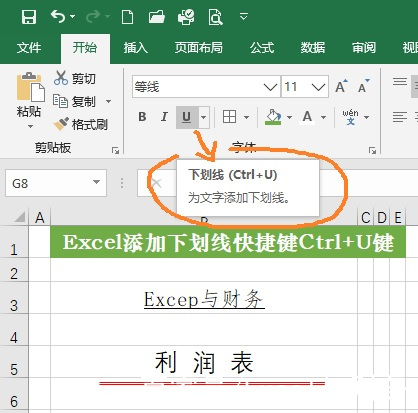Select row 5 header
Viewport: 418px width, 413px height.
pyautogui.click(x=14, y=362)
